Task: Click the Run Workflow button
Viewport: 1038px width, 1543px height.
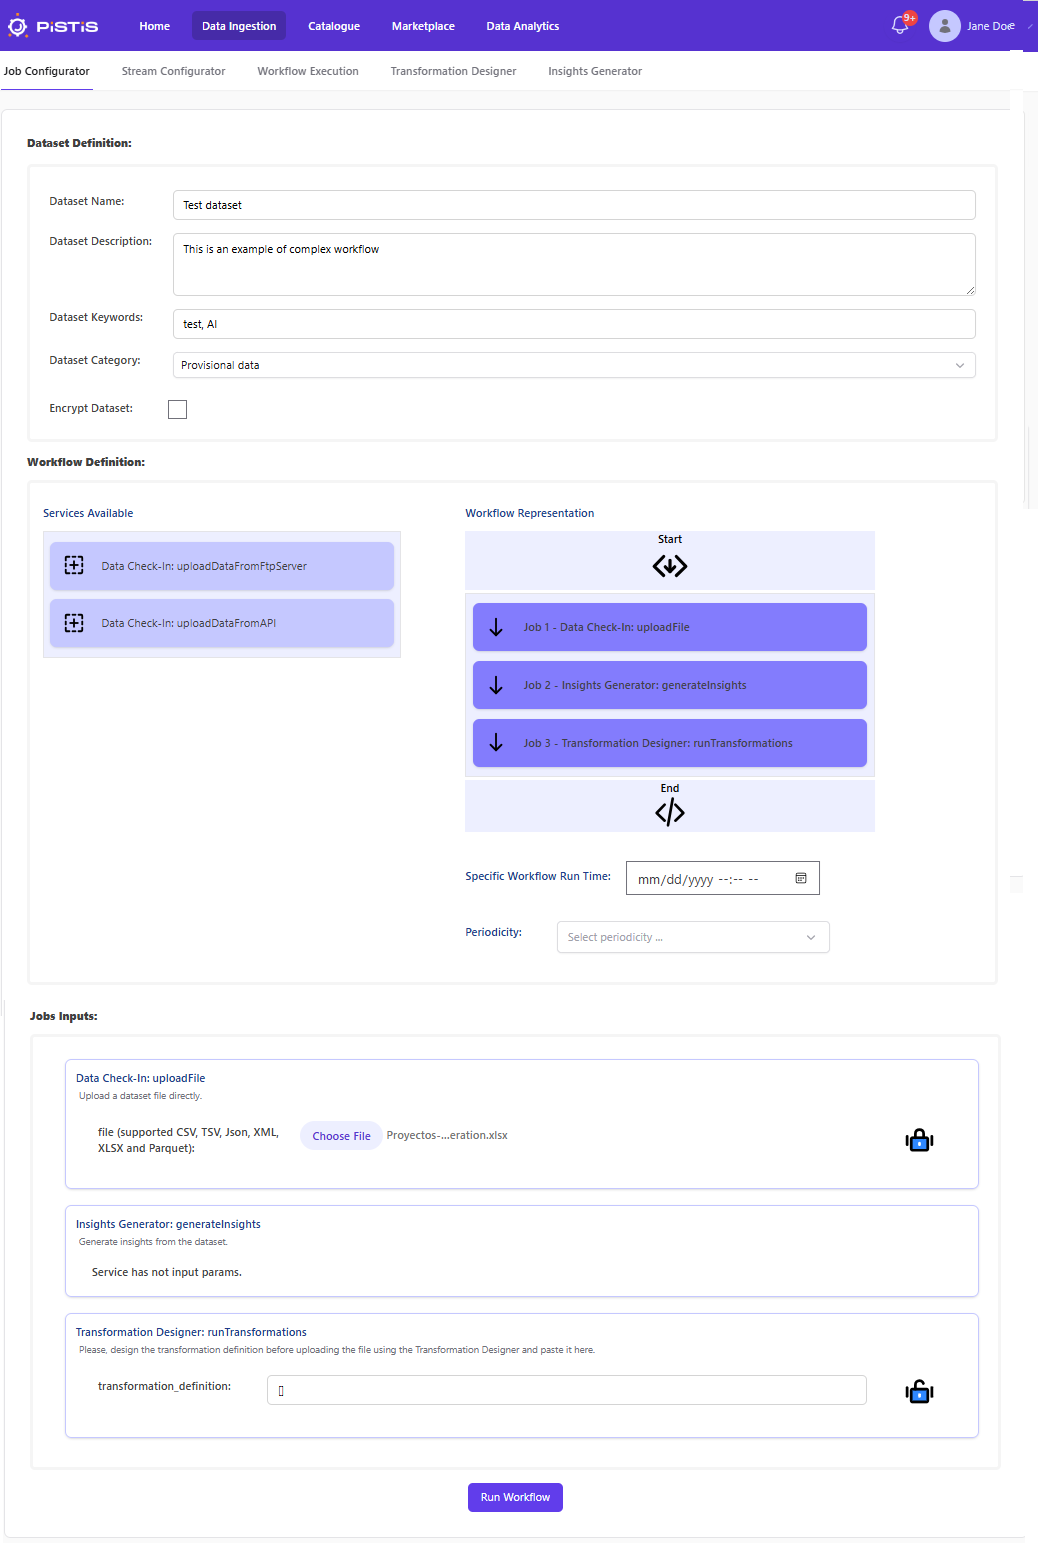Action: pos(515,1497)
